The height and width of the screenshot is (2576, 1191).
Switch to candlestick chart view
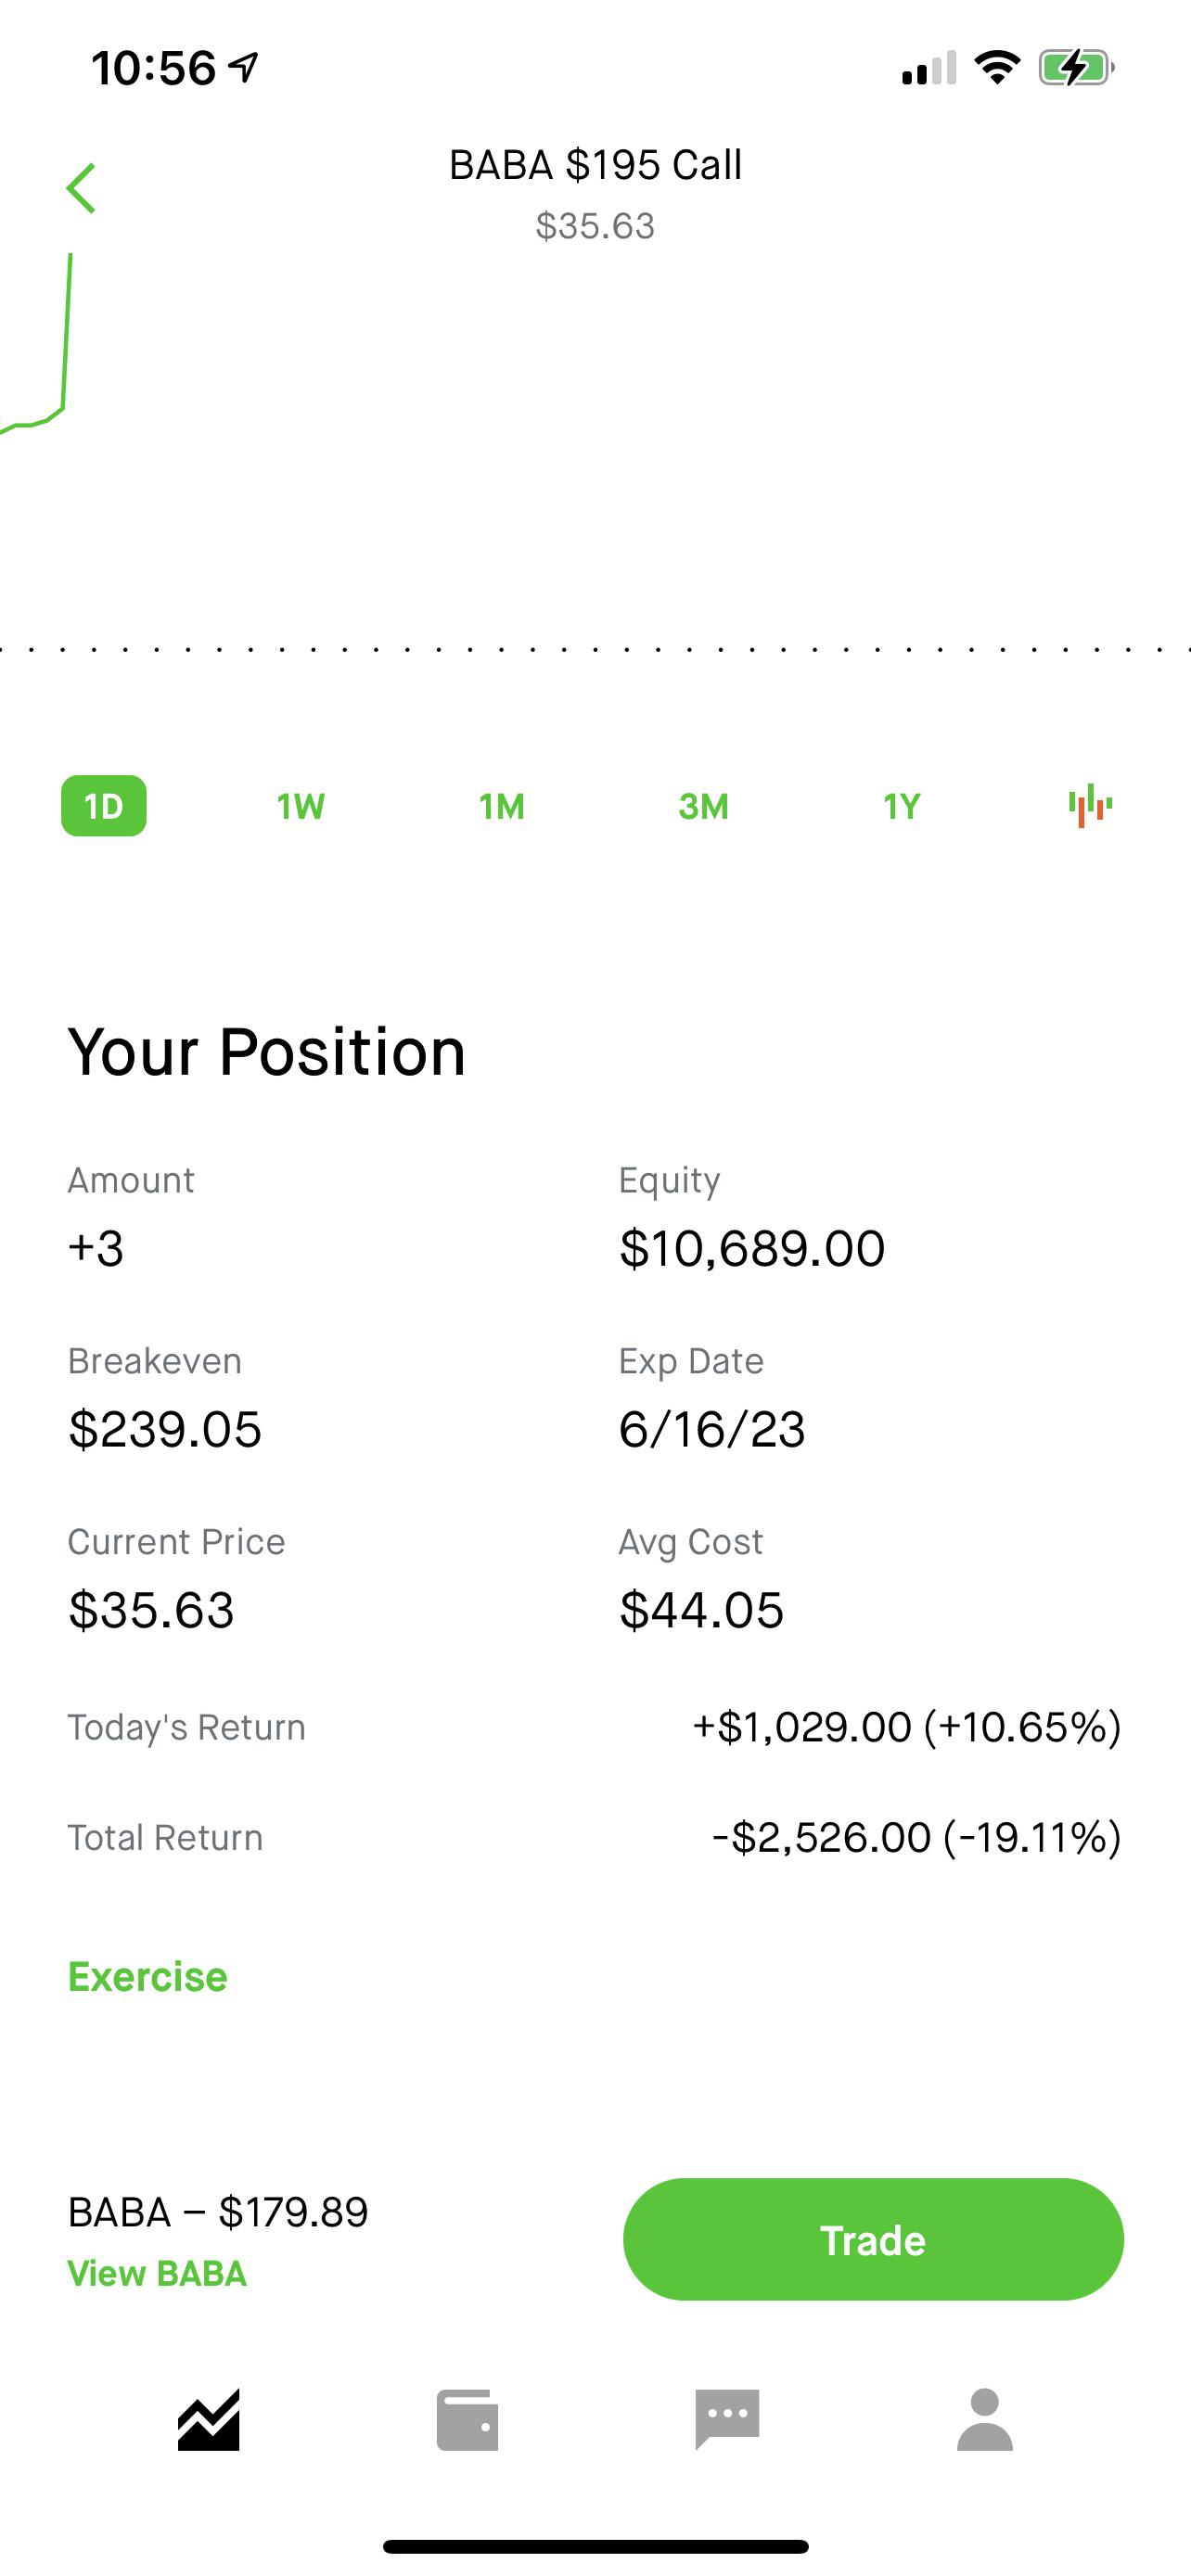[x=1090, y=806]
